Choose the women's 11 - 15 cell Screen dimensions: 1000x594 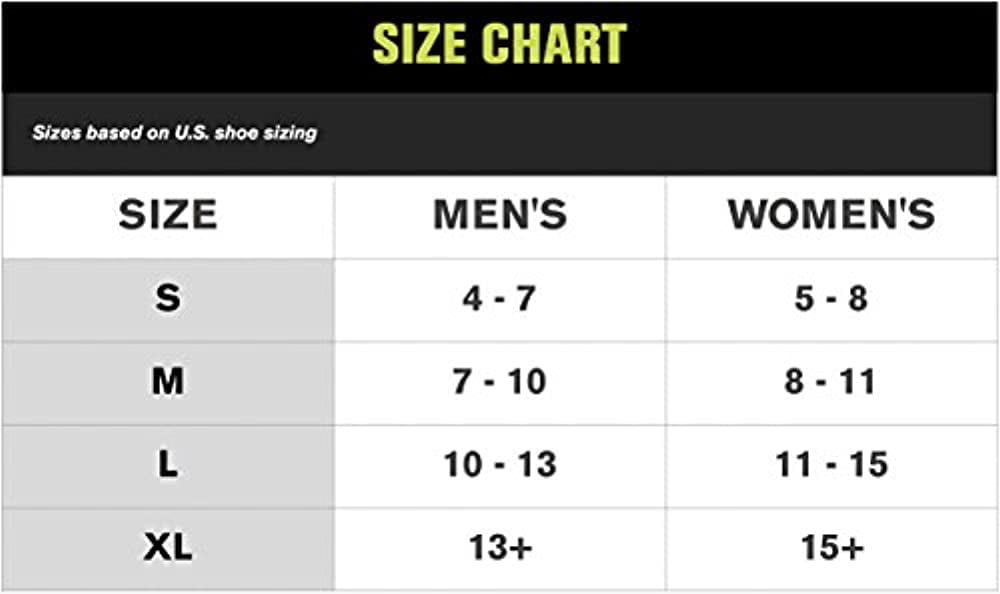[831, 464]
